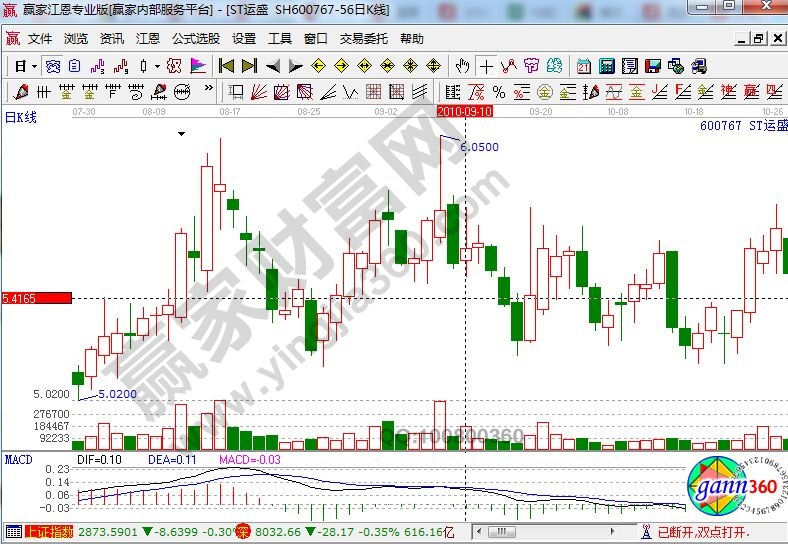Select the hand pan tool
The height and width of the screenshot is (544, 788).
click(x=462, y=66)
